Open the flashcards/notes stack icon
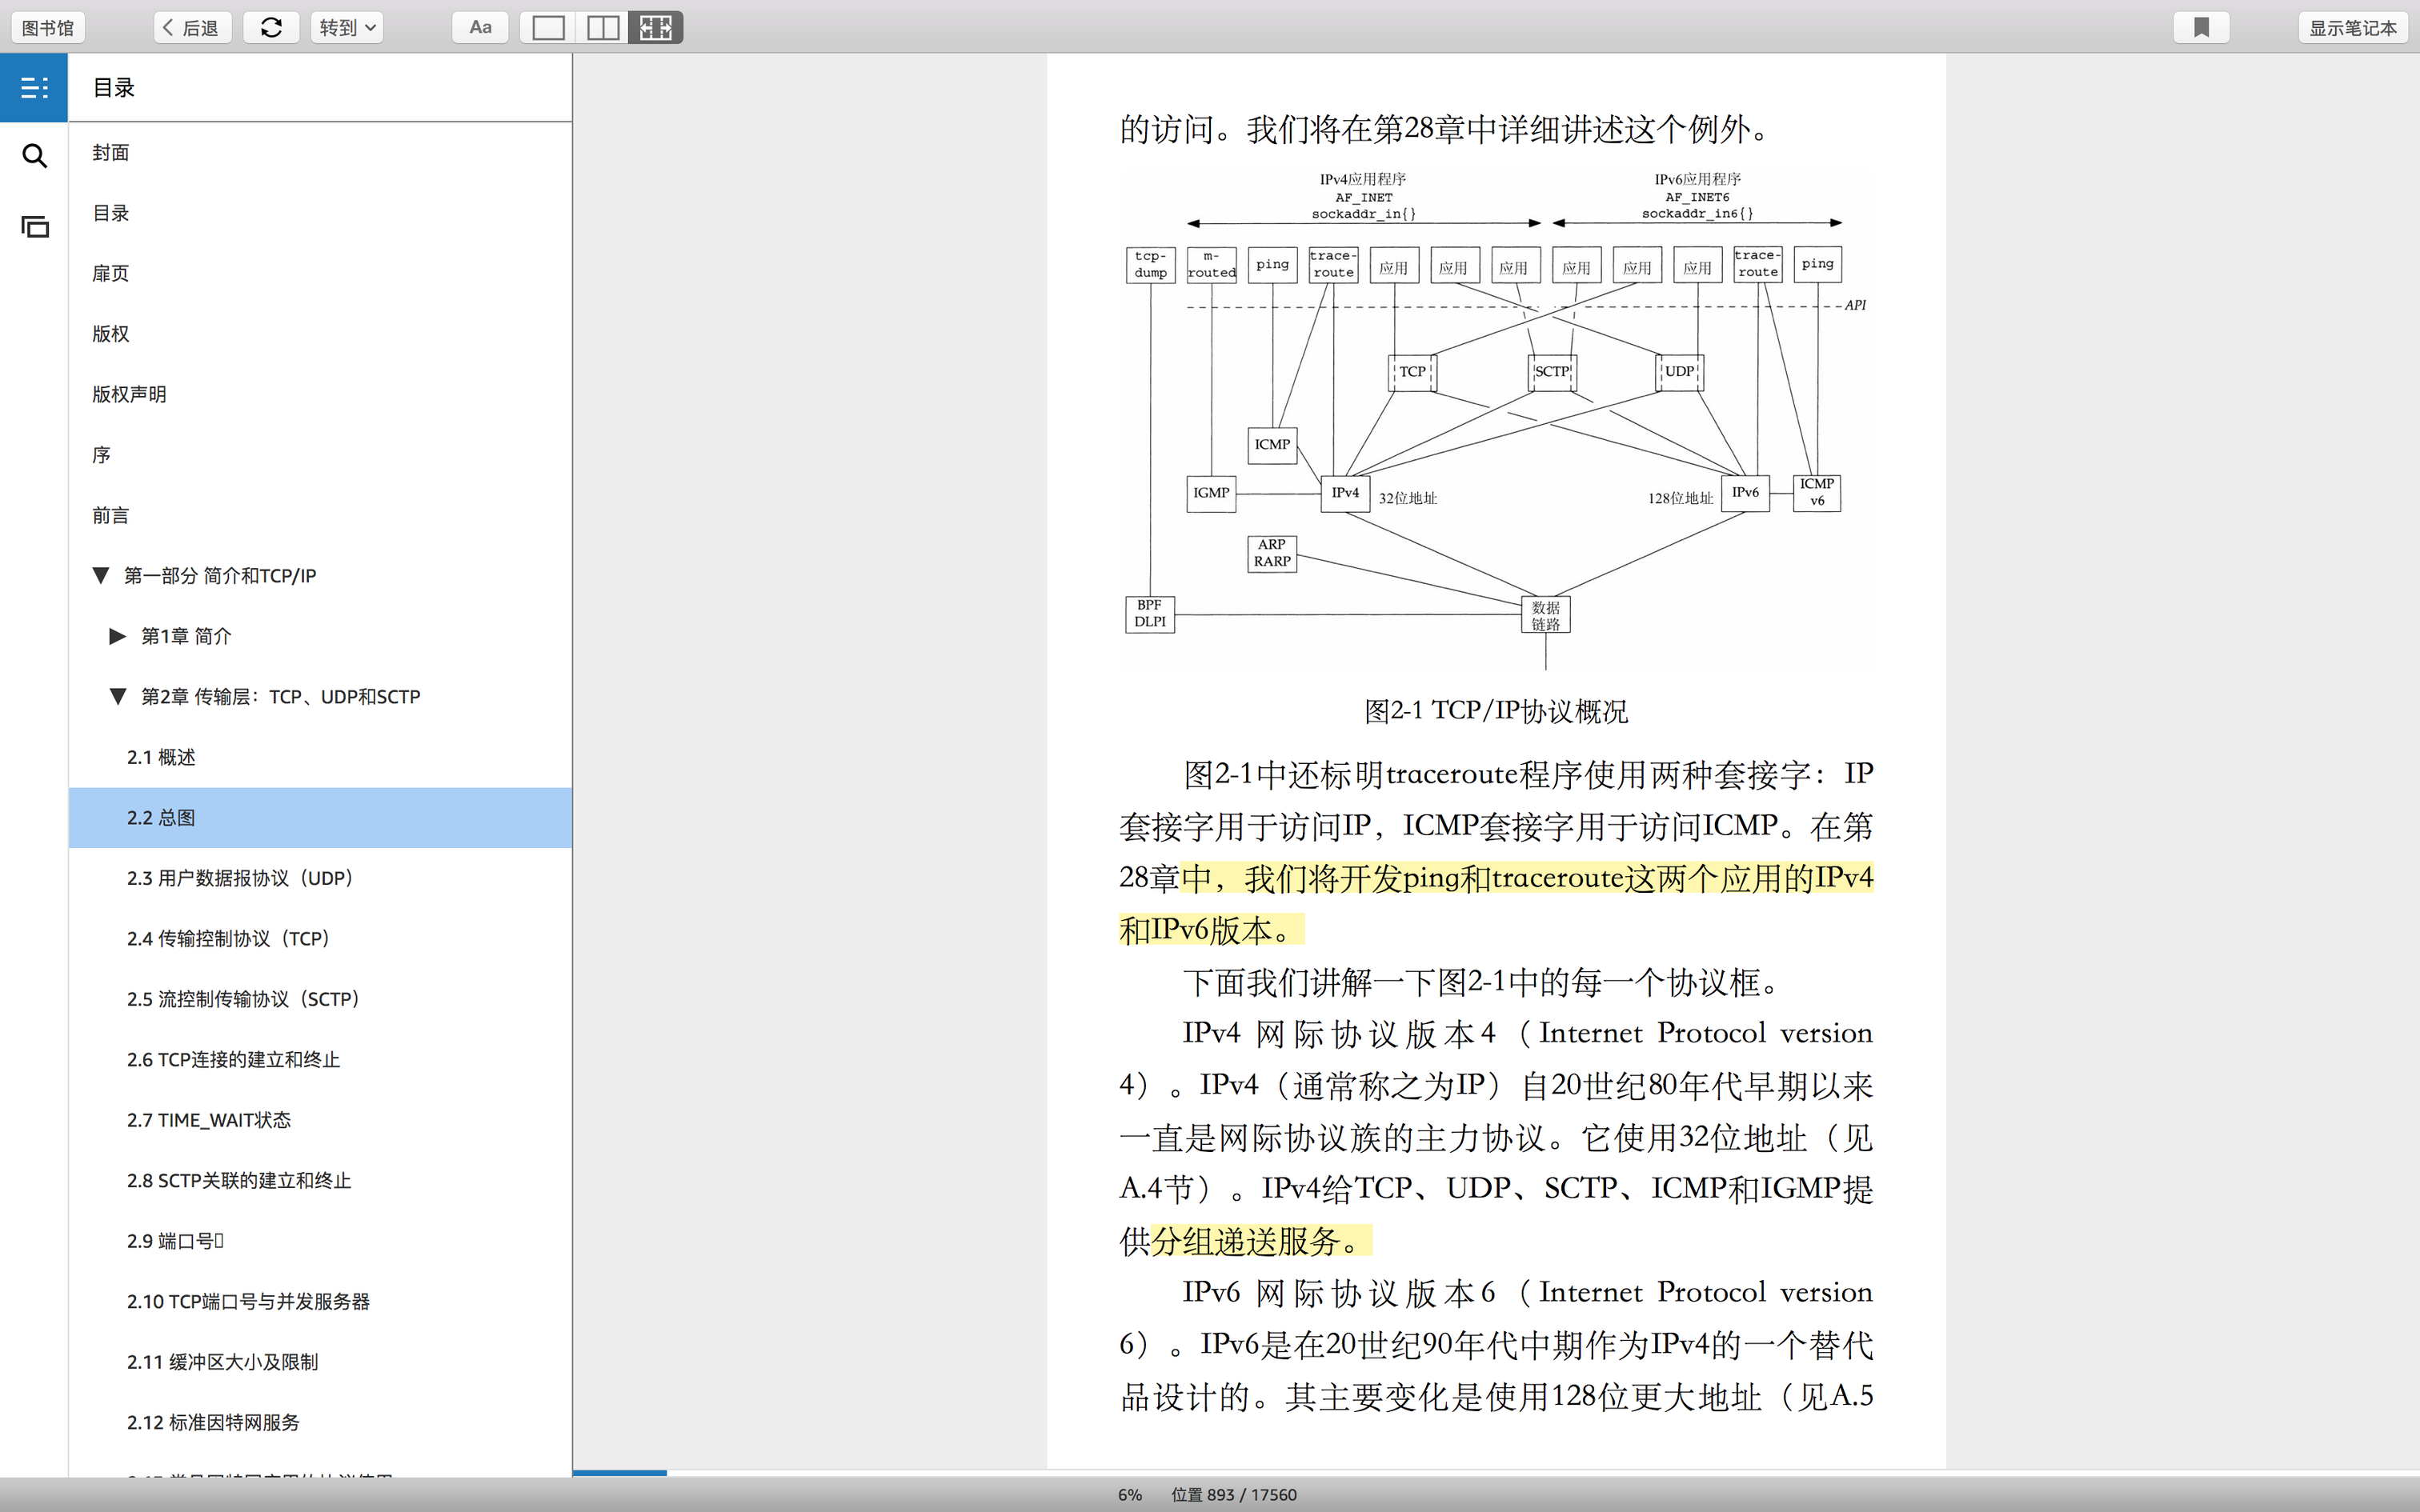The height and width of the screenshot is (1512, 2420). coord(34,227)
